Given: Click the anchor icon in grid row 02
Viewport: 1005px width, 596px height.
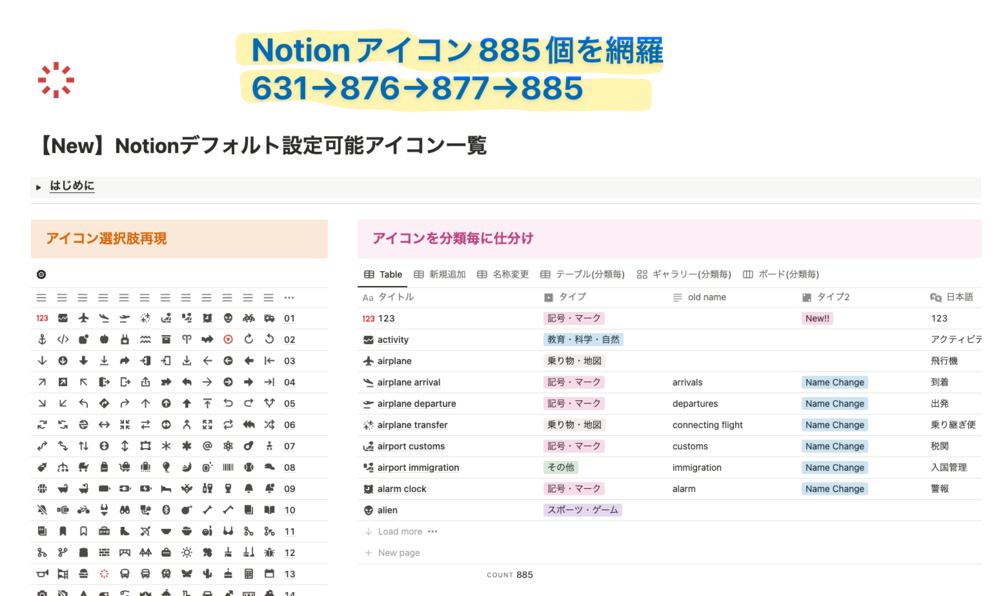Looking at the screenshot, I should point(42,339).
